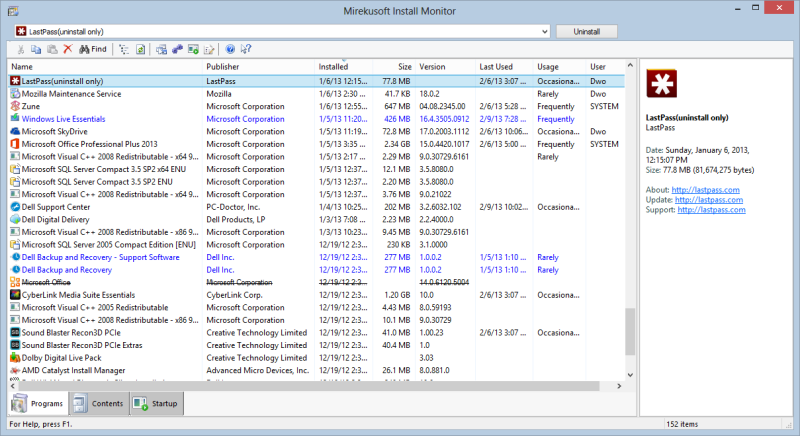The image size is (800, 436).
Task: Open Find with the binoculars button
Action: [x=93, y=49]
